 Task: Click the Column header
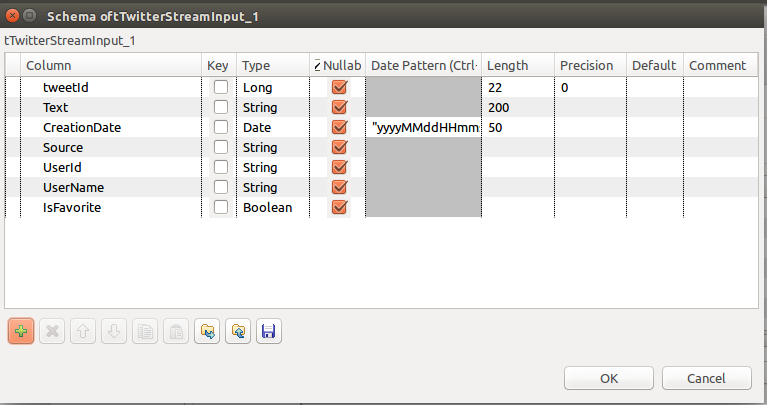[111, 65]
